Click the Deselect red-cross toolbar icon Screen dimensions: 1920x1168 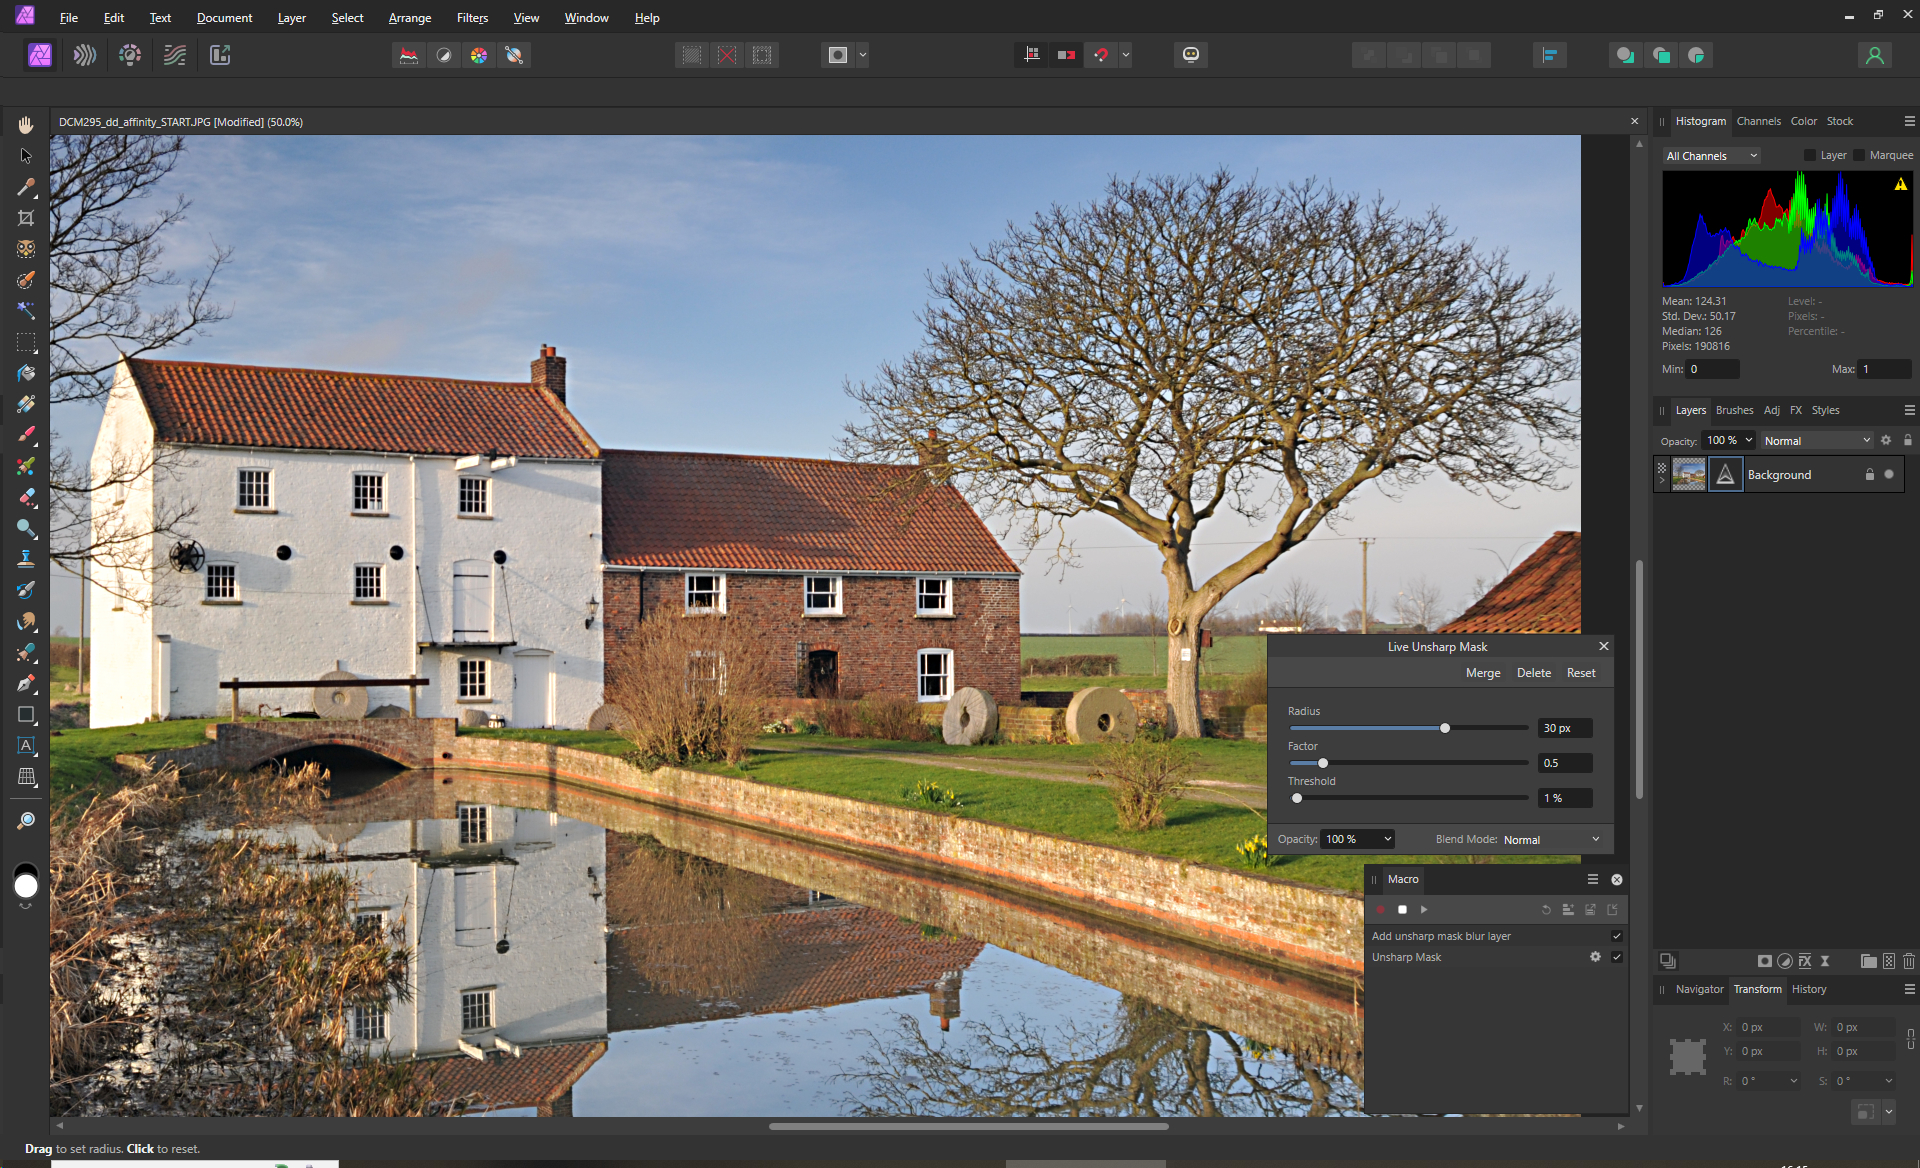[727, 55]
